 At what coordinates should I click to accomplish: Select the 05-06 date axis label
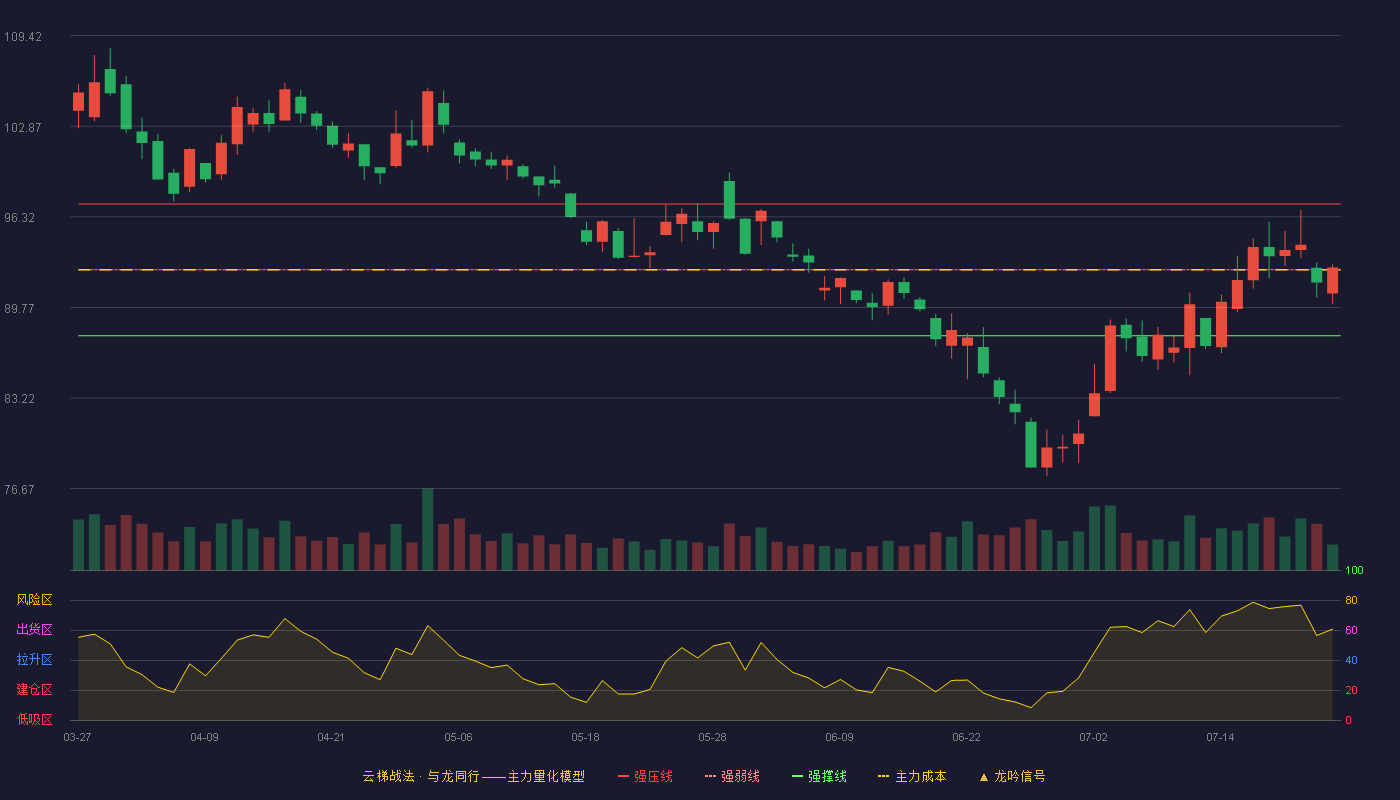click(458, 737)
